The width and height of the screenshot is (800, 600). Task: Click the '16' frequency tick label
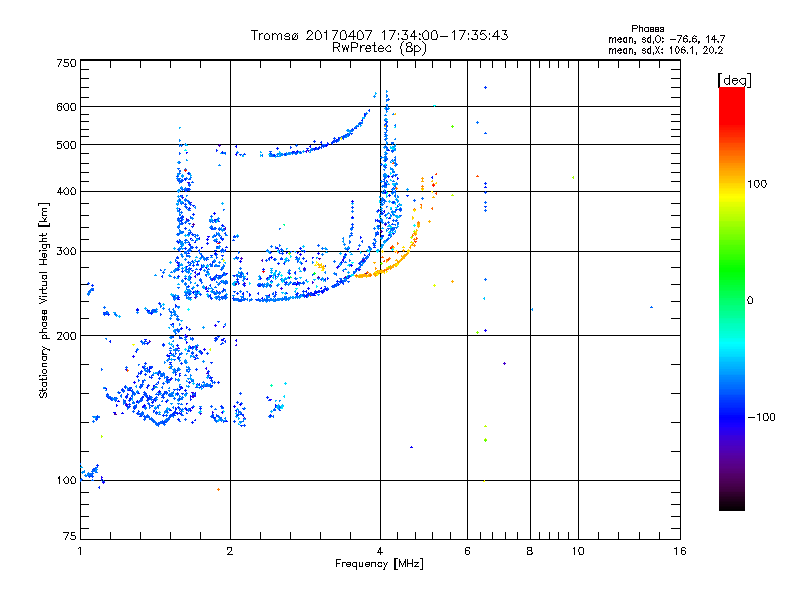point(680,551)
